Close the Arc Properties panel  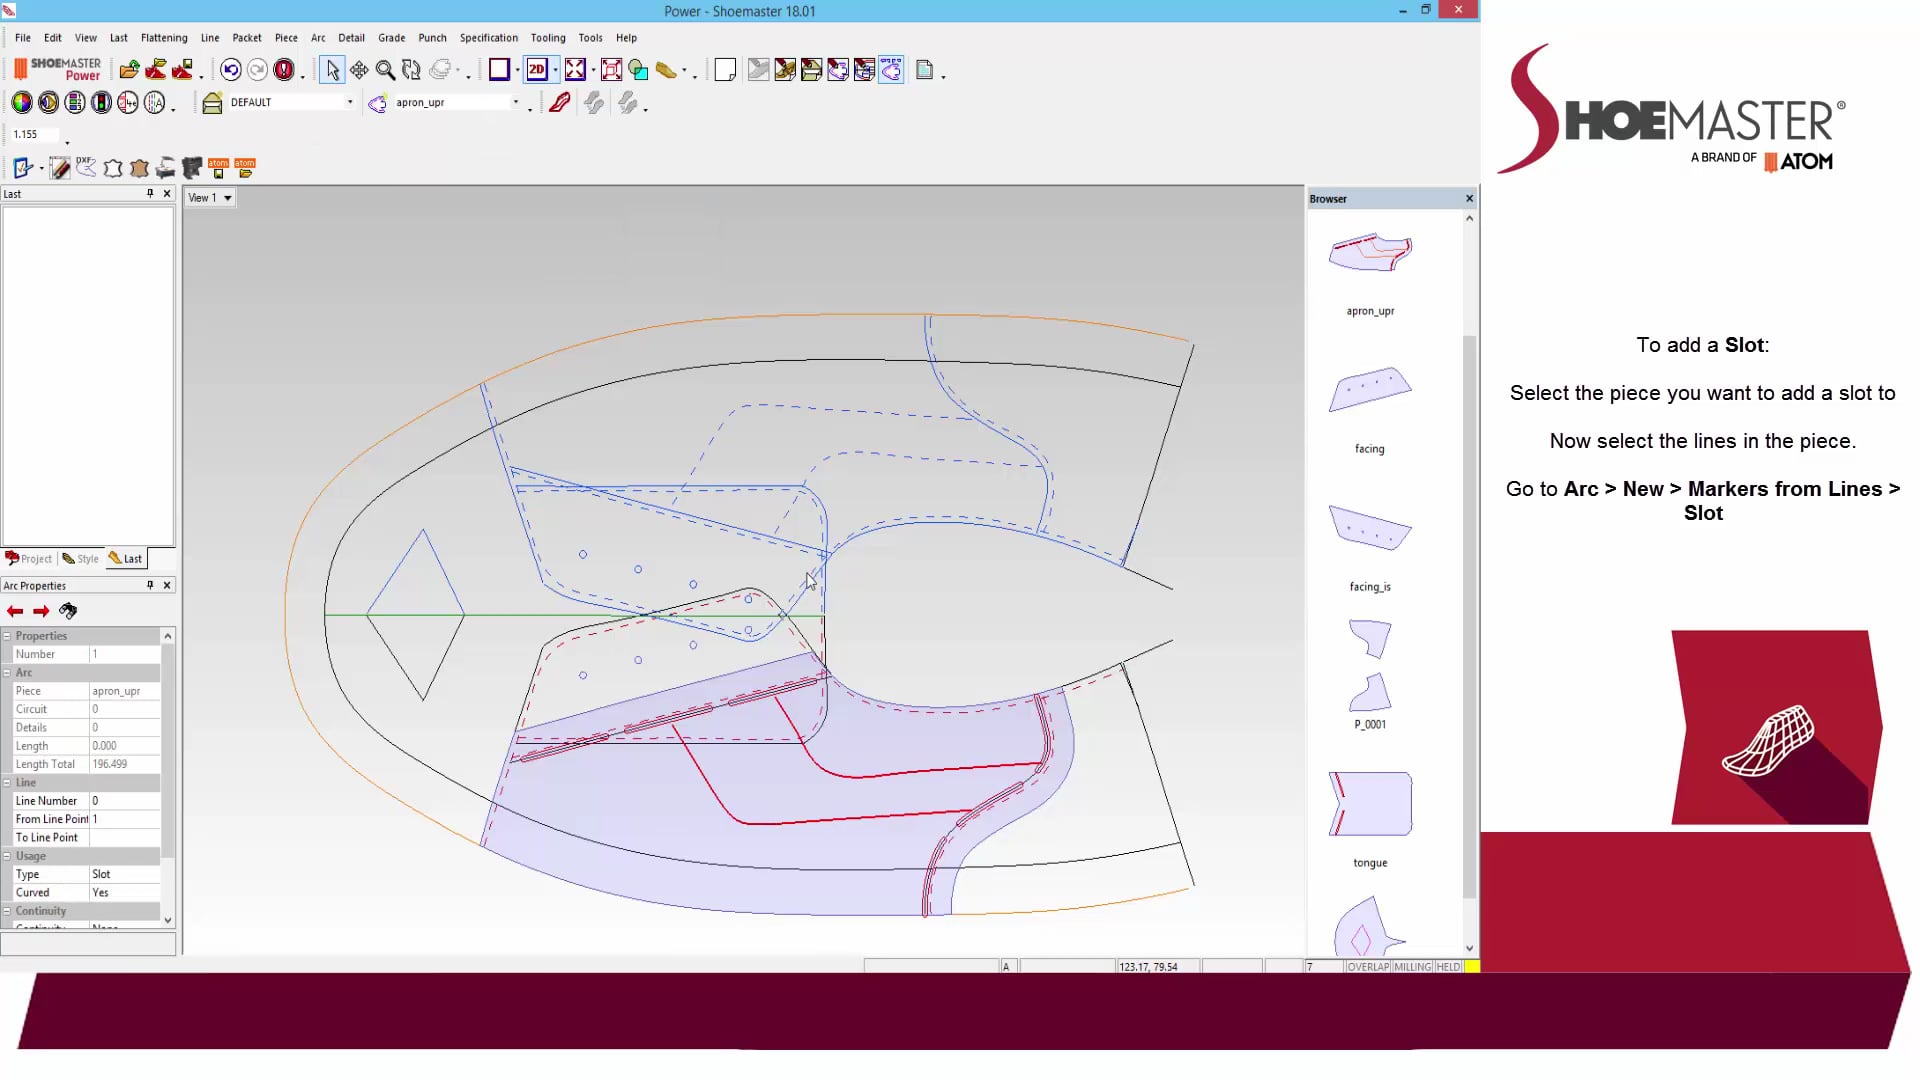[x=167, y=586]
